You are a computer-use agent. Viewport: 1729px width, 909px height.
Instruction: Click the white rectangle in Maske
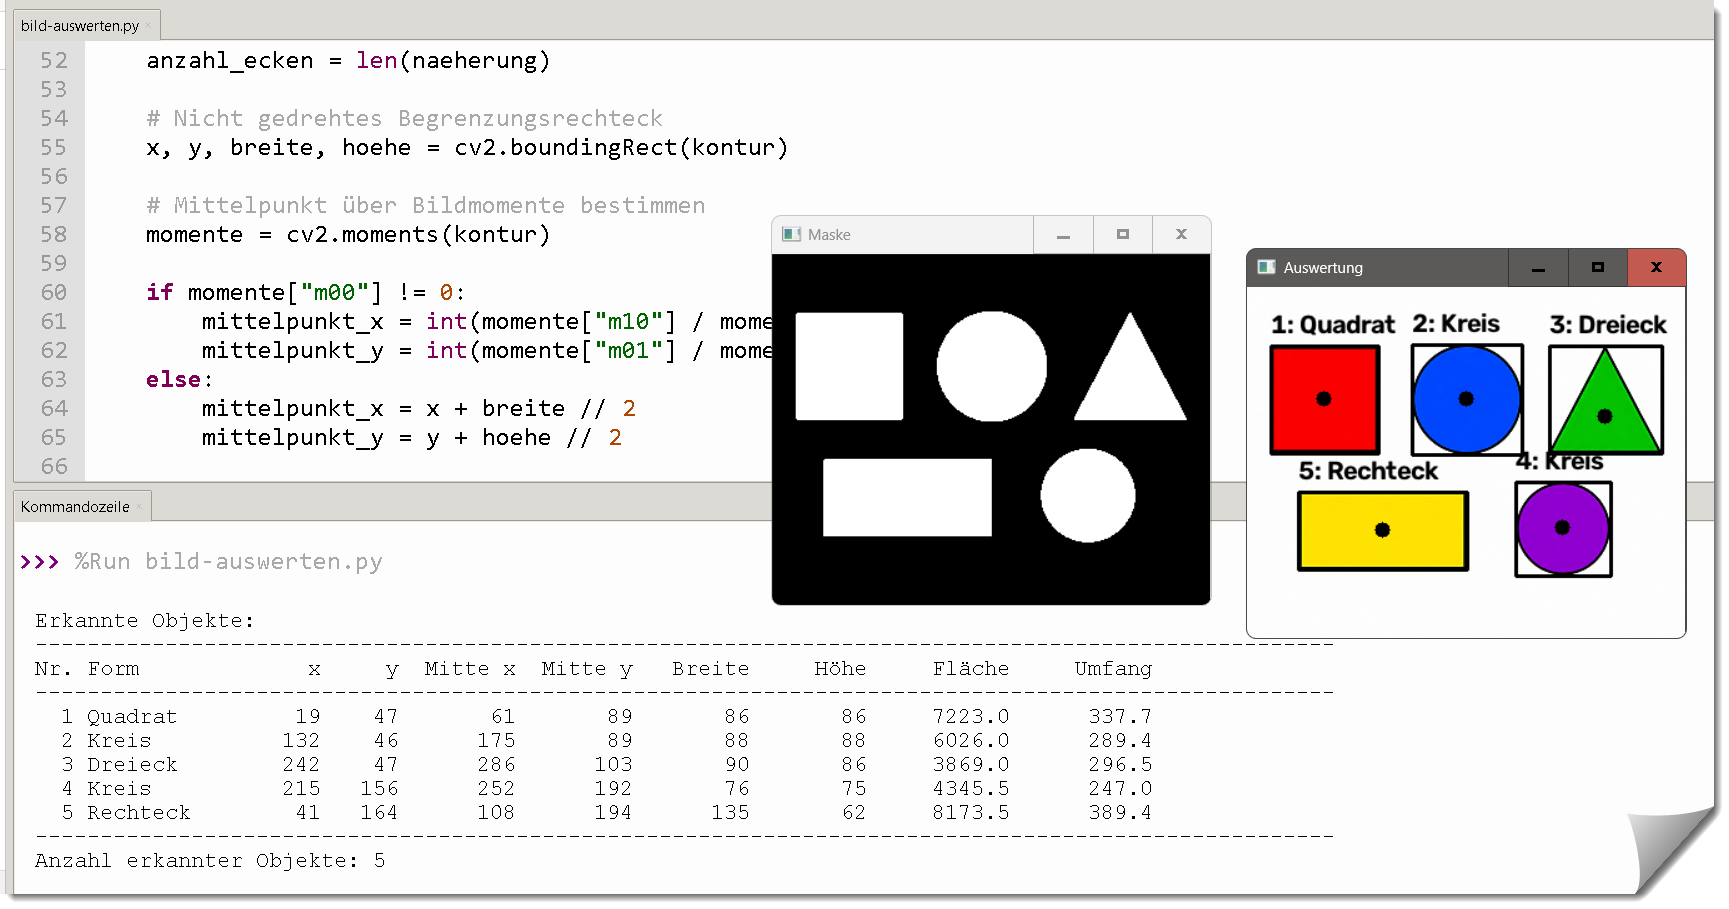[907, 498]
